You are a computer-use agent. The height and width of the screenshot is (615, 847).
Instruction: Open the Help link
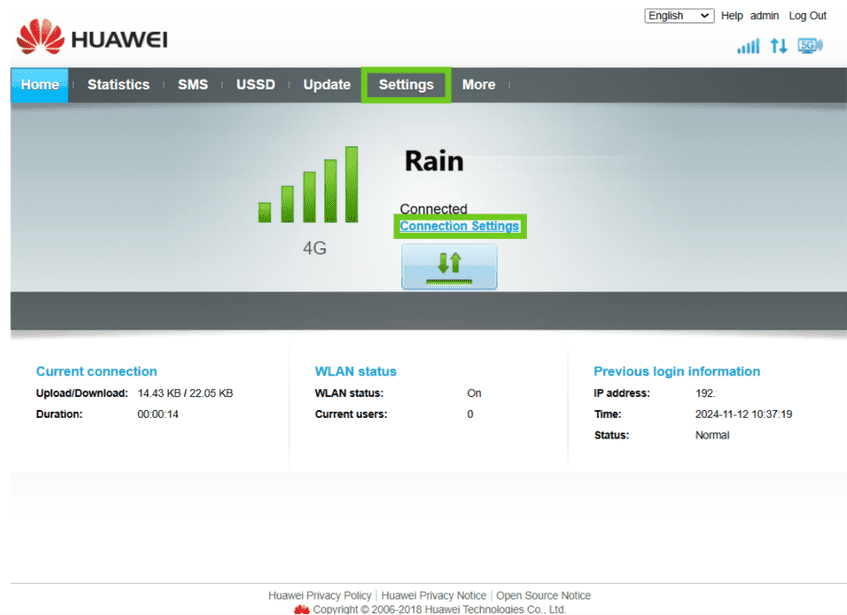point(732,16)
